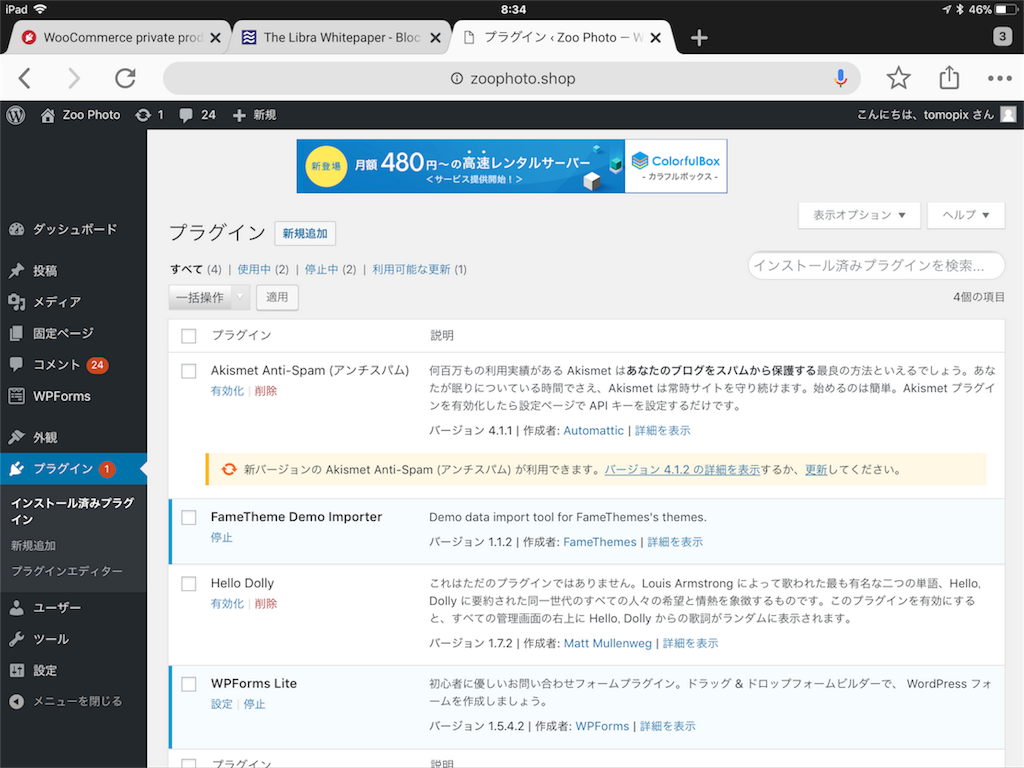Deactivate WPForms Lite via 停止
The width and height of the screenshot is (1024, 768).
255,704
